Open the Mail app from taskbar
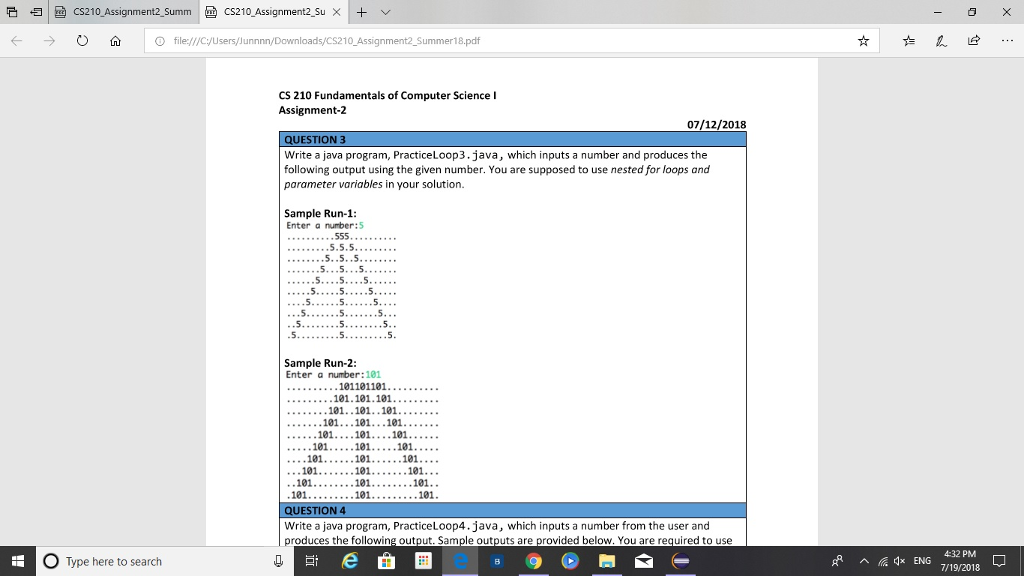This screenshot has height=576, width=1024. point(644,561)
